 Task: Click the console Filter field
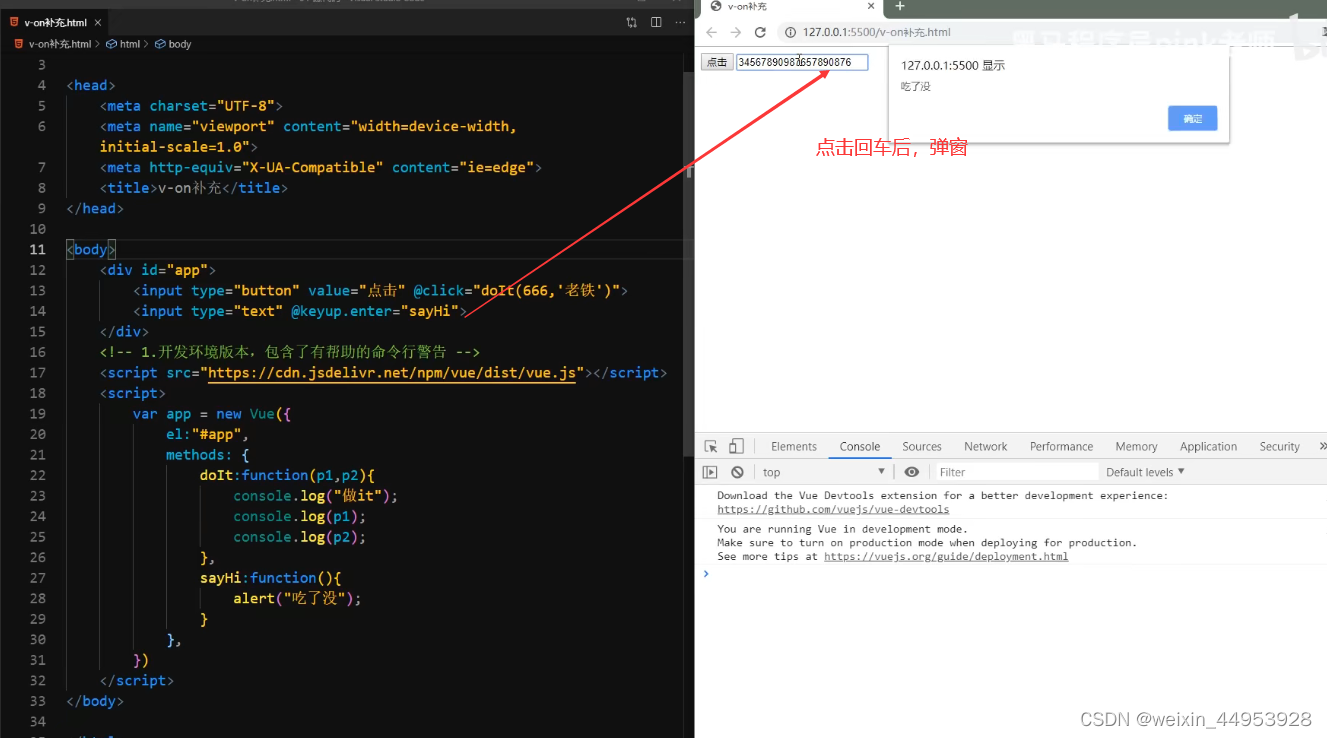pos(1015,472)
